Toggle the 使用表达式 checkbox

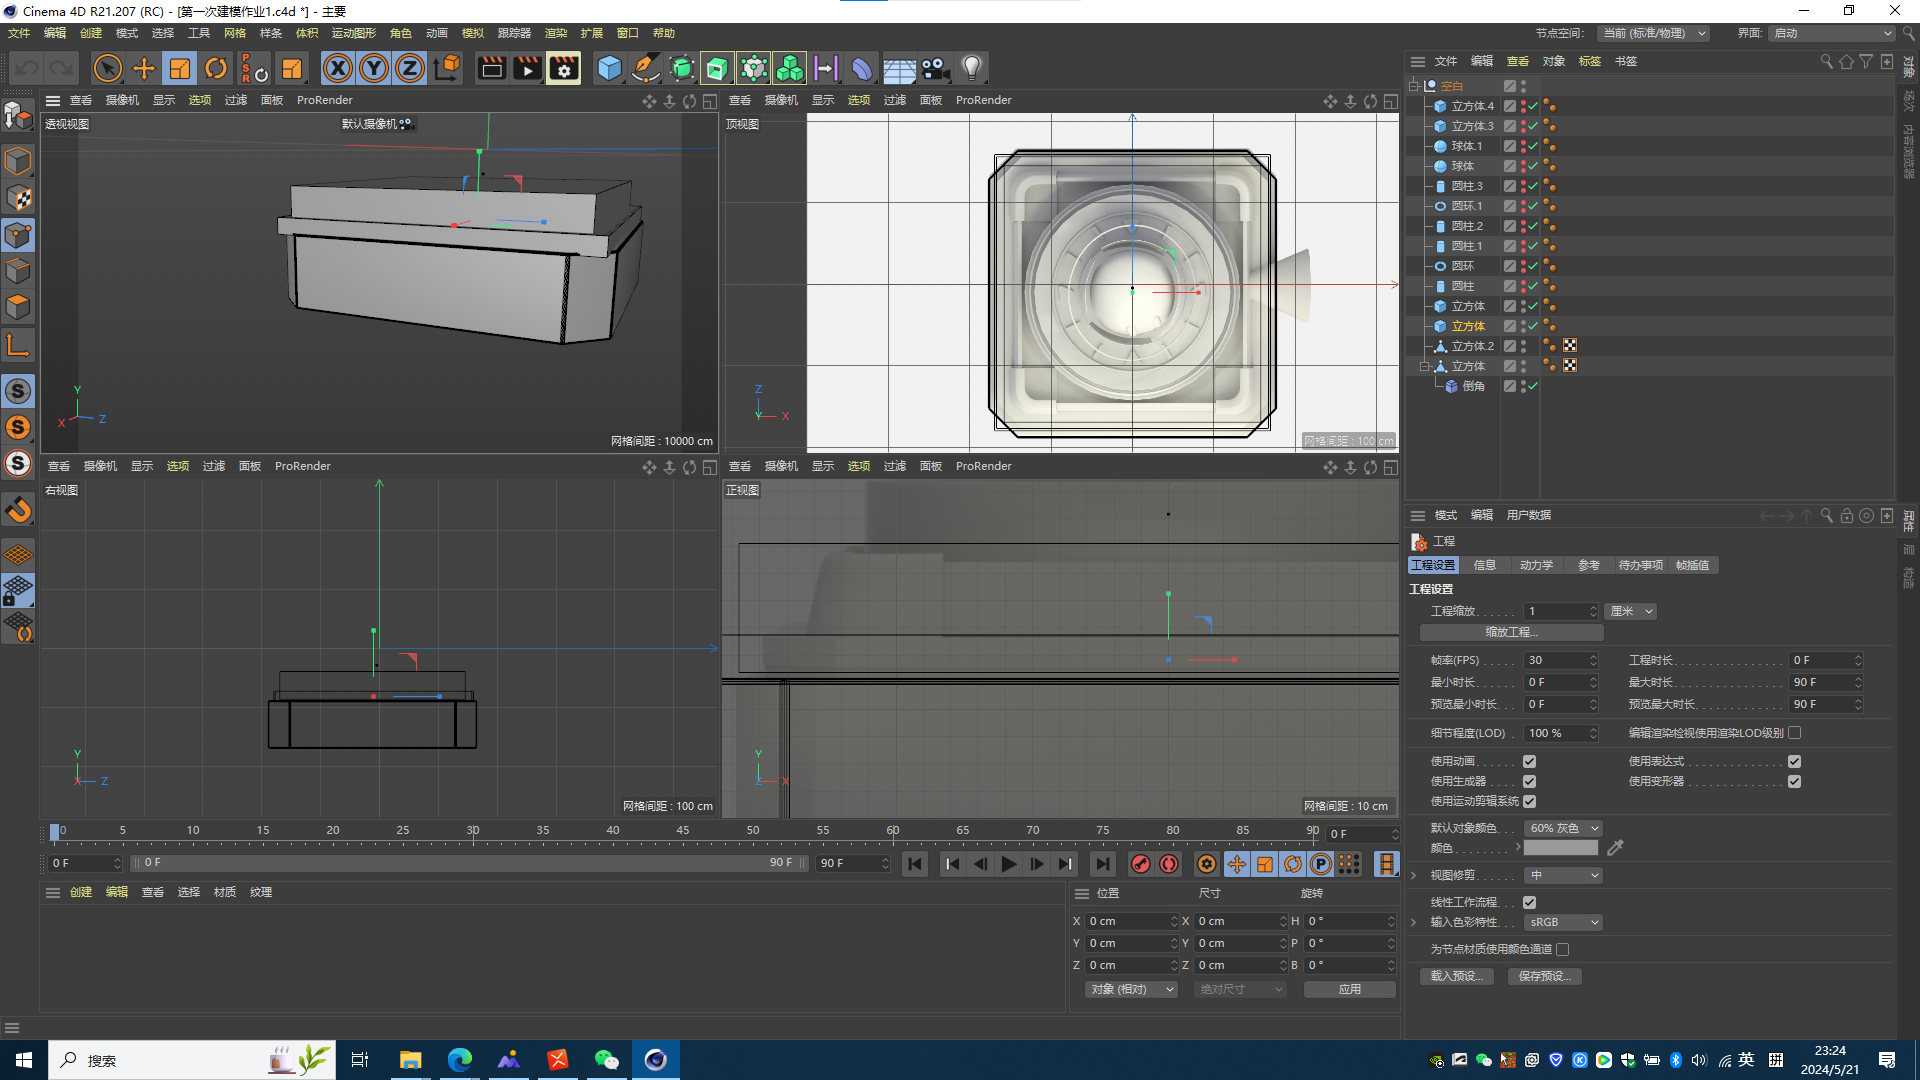(1795, 762)
